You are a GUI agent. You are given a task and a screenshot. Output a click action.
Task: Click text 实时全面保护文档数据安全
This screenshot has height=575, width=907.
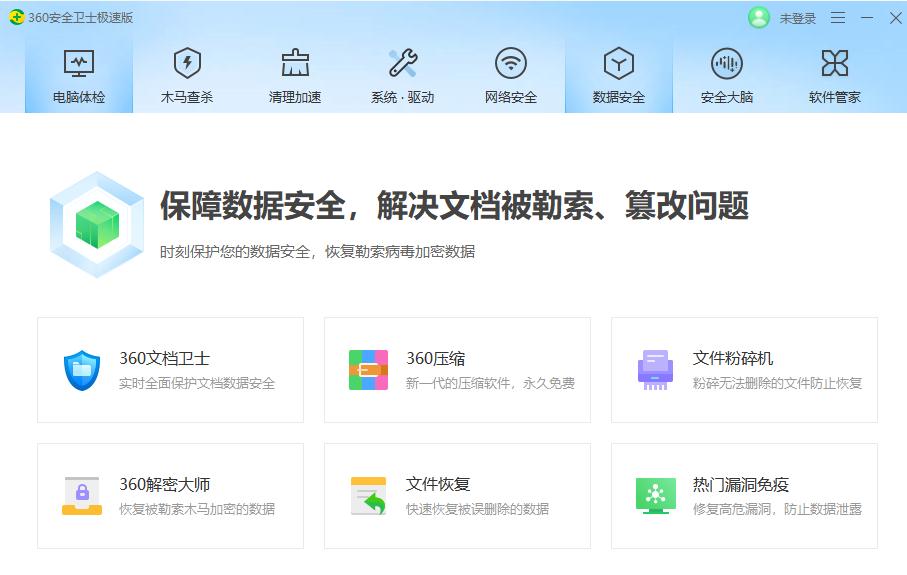click(197, 383)
